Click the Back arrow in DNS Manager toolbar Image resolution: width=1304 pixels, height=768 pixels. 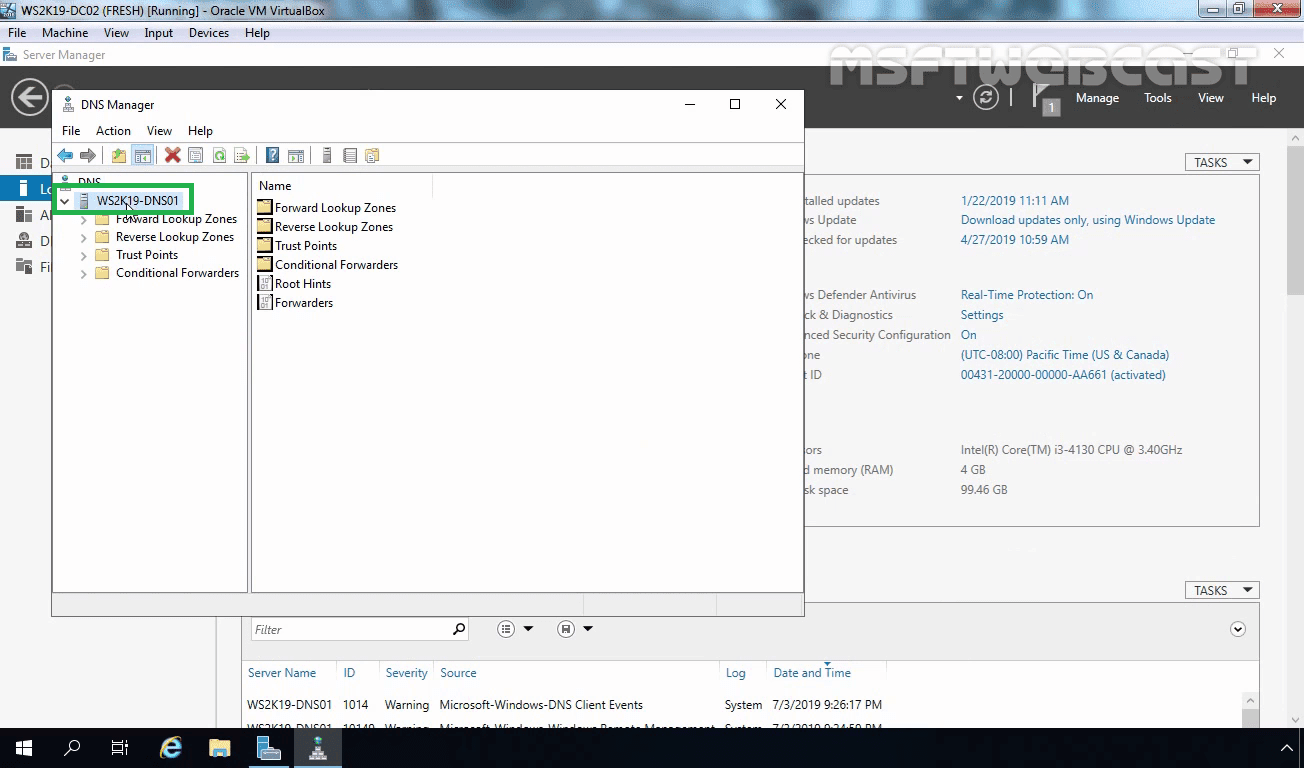tap(65, 155)
